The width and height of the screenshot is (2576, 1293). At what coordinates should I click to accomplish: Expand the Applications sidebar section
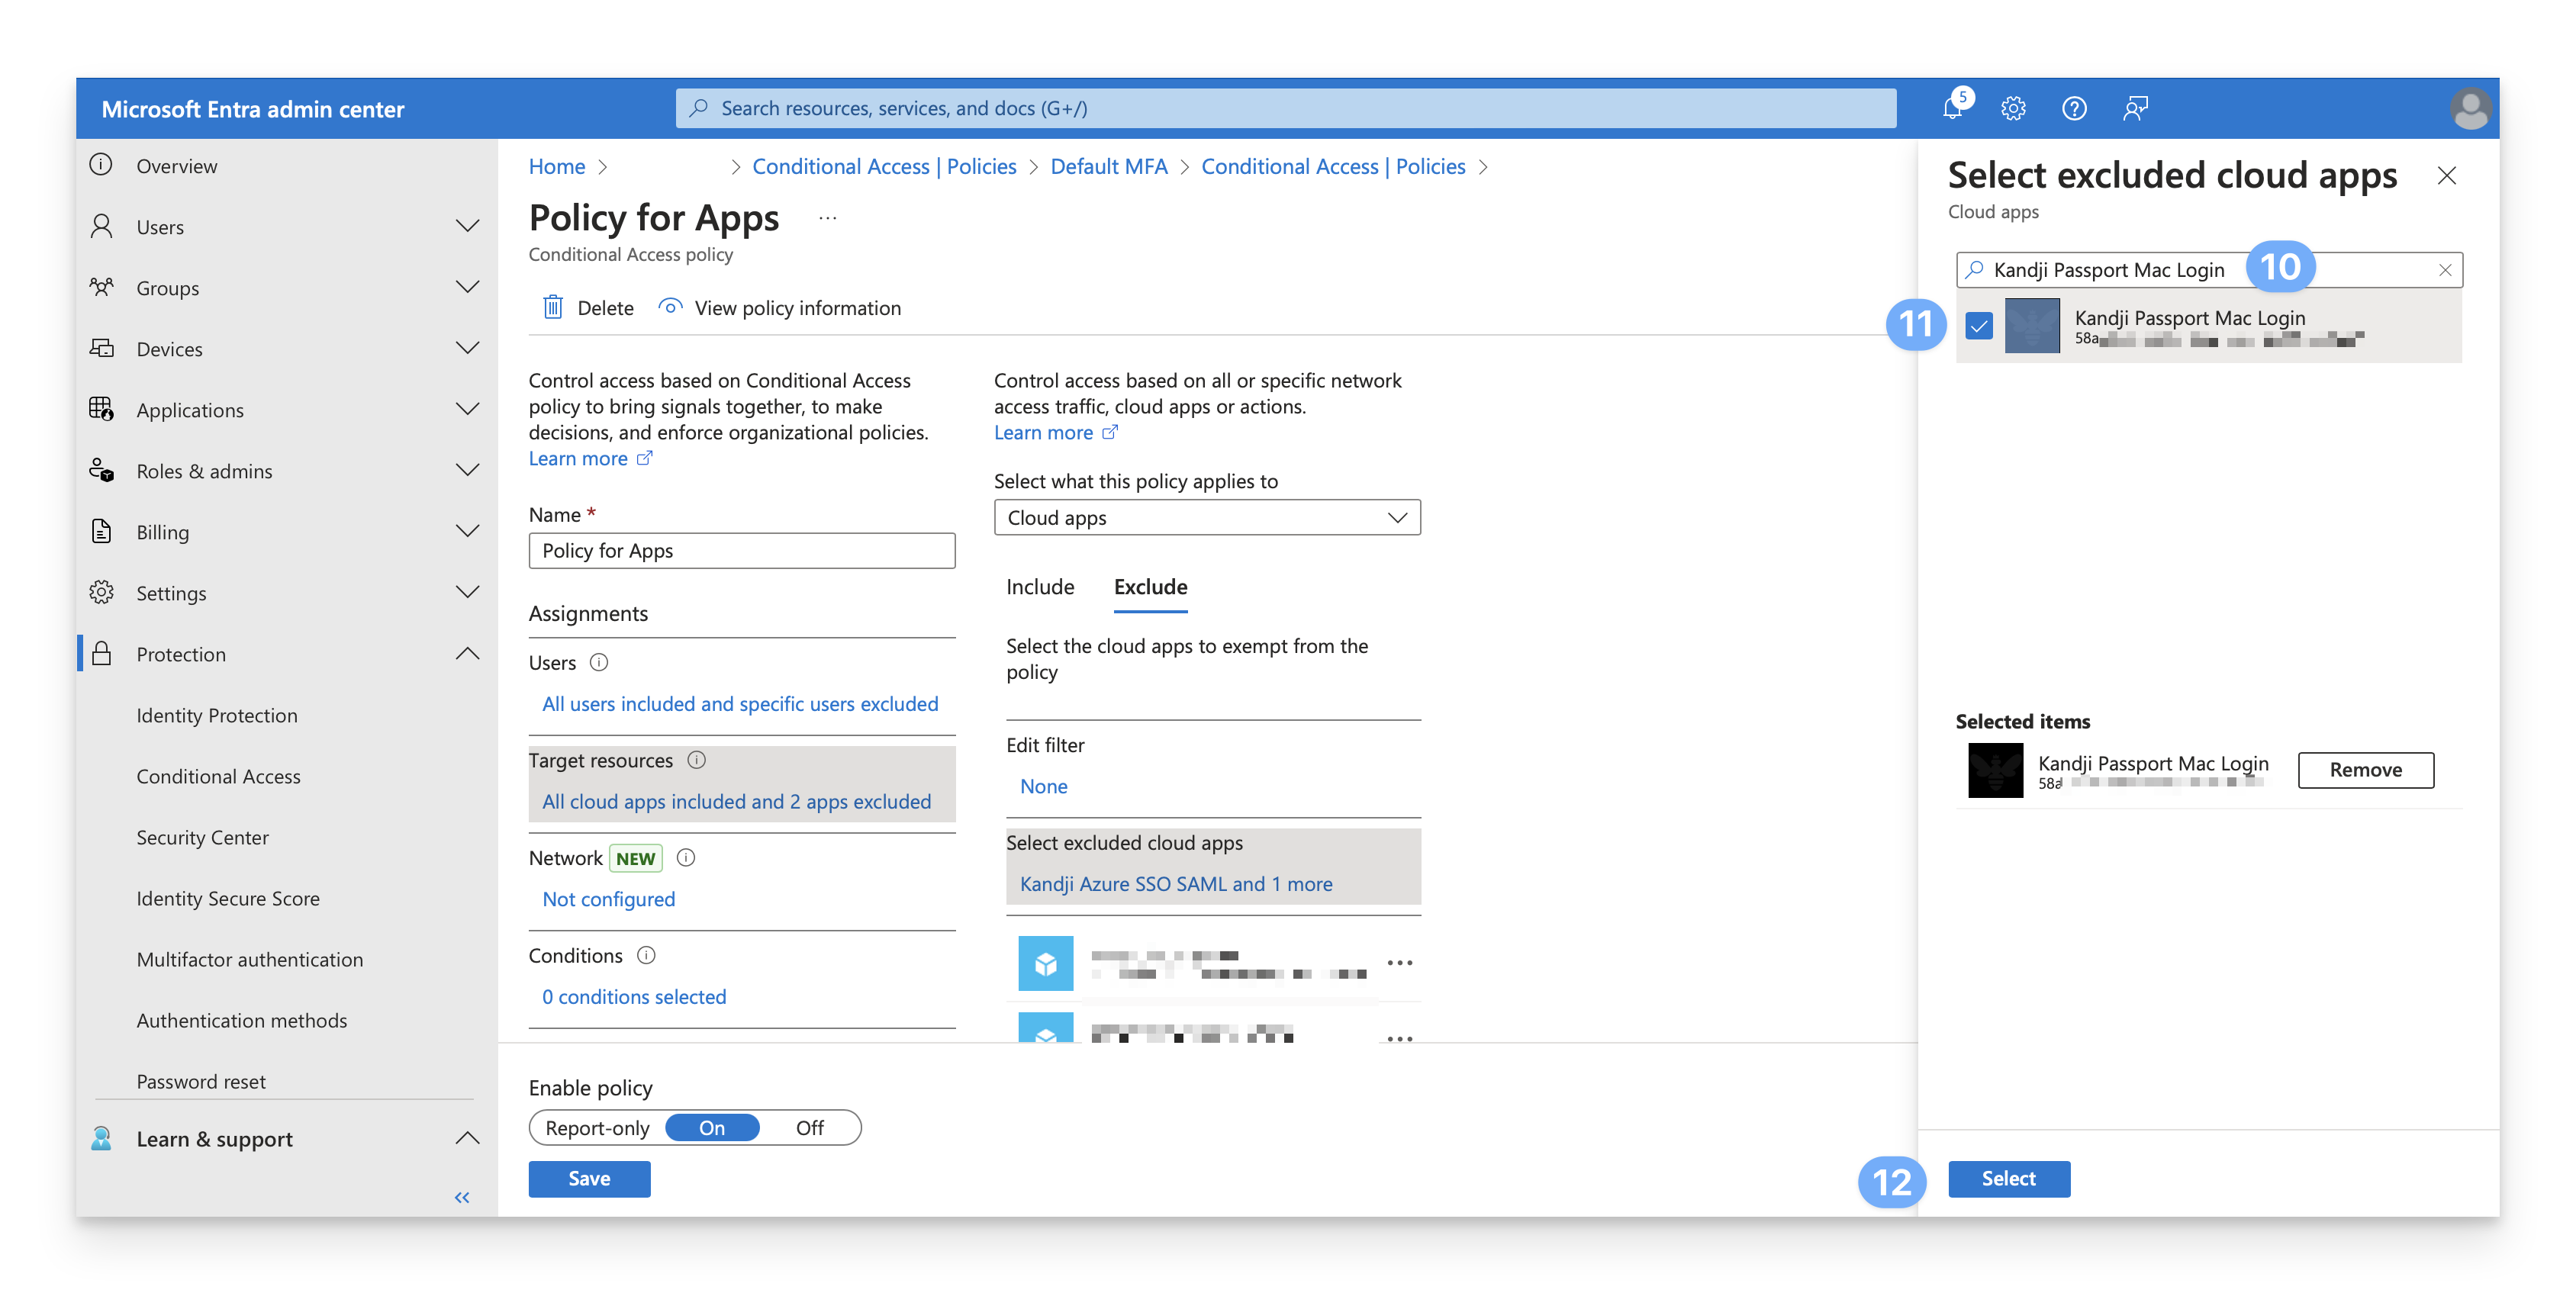point(467,409)
